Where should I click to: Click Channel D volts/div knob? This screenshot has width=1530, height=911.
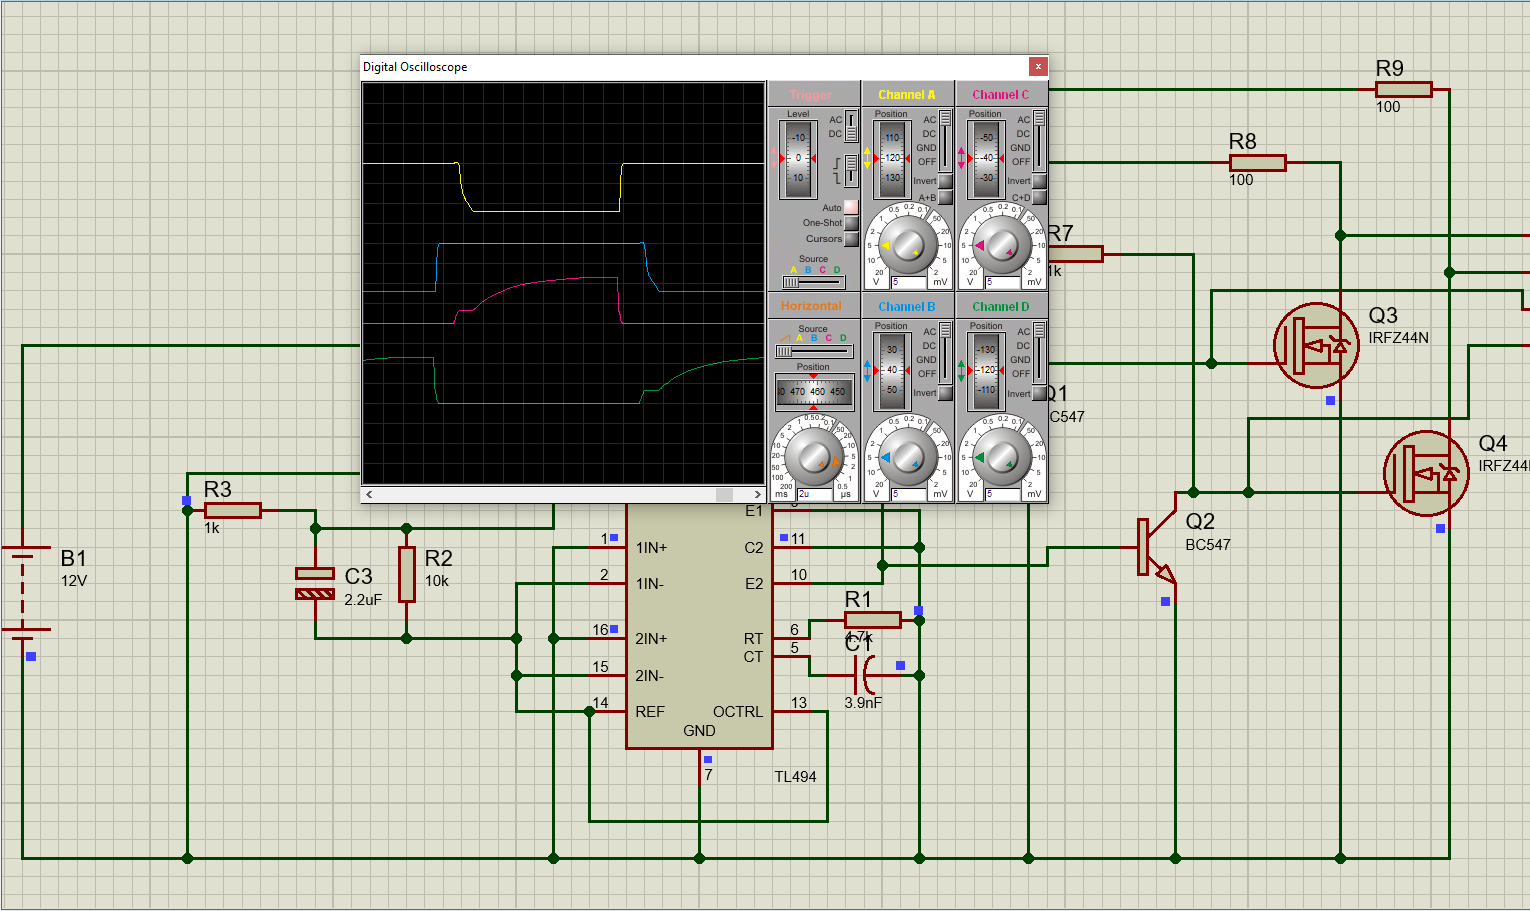tap(1002, 457)
